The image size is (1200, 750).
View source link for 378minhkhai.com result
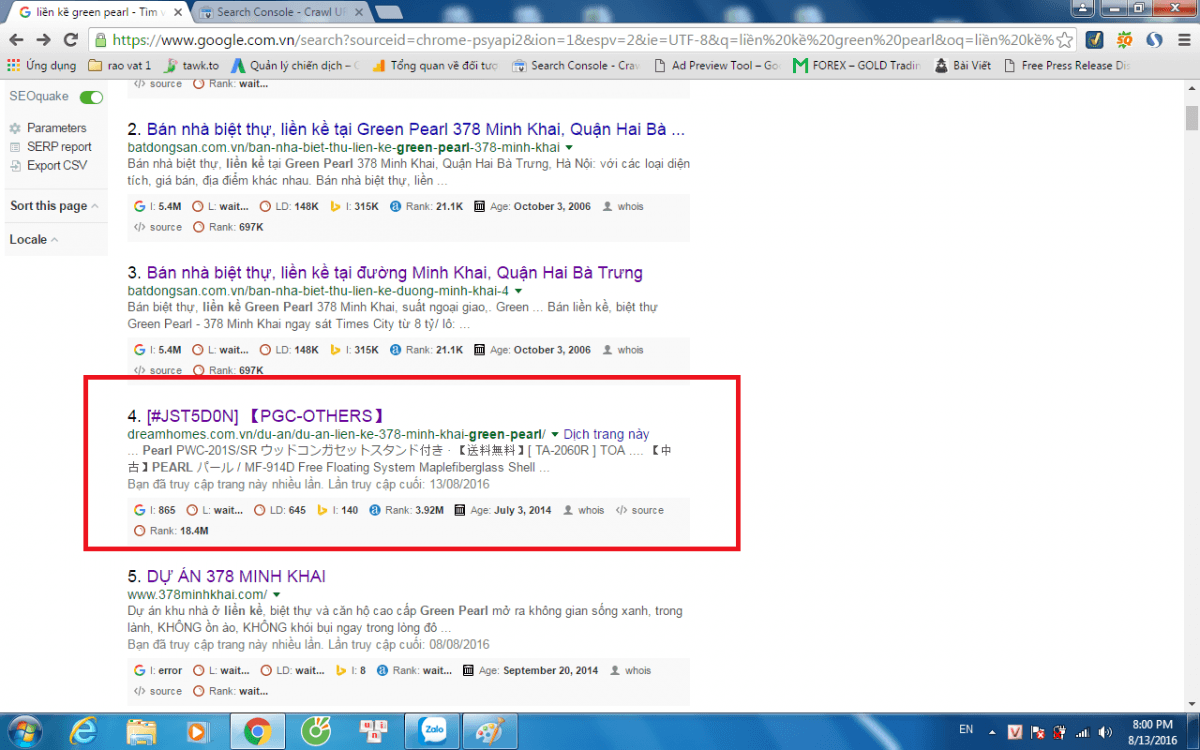pos(158,690)
